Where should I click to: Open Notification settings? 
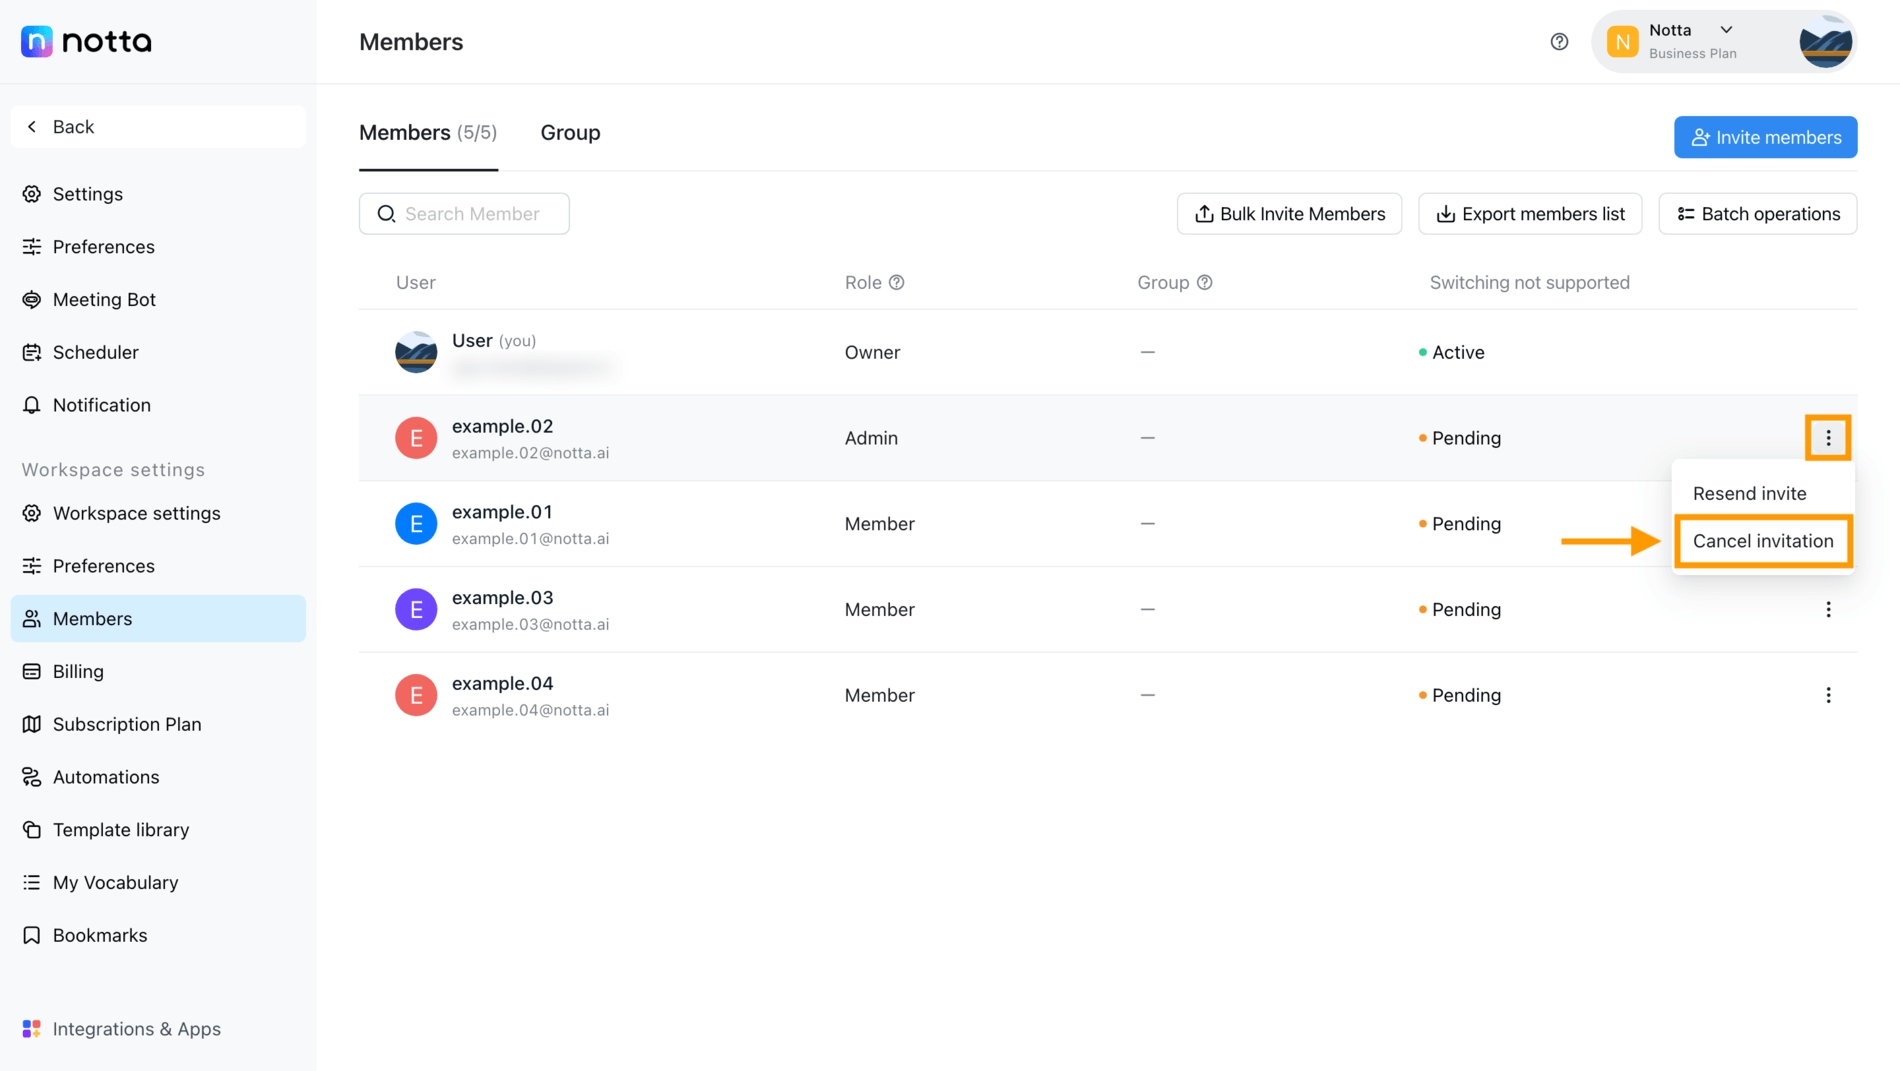point(158,405)
